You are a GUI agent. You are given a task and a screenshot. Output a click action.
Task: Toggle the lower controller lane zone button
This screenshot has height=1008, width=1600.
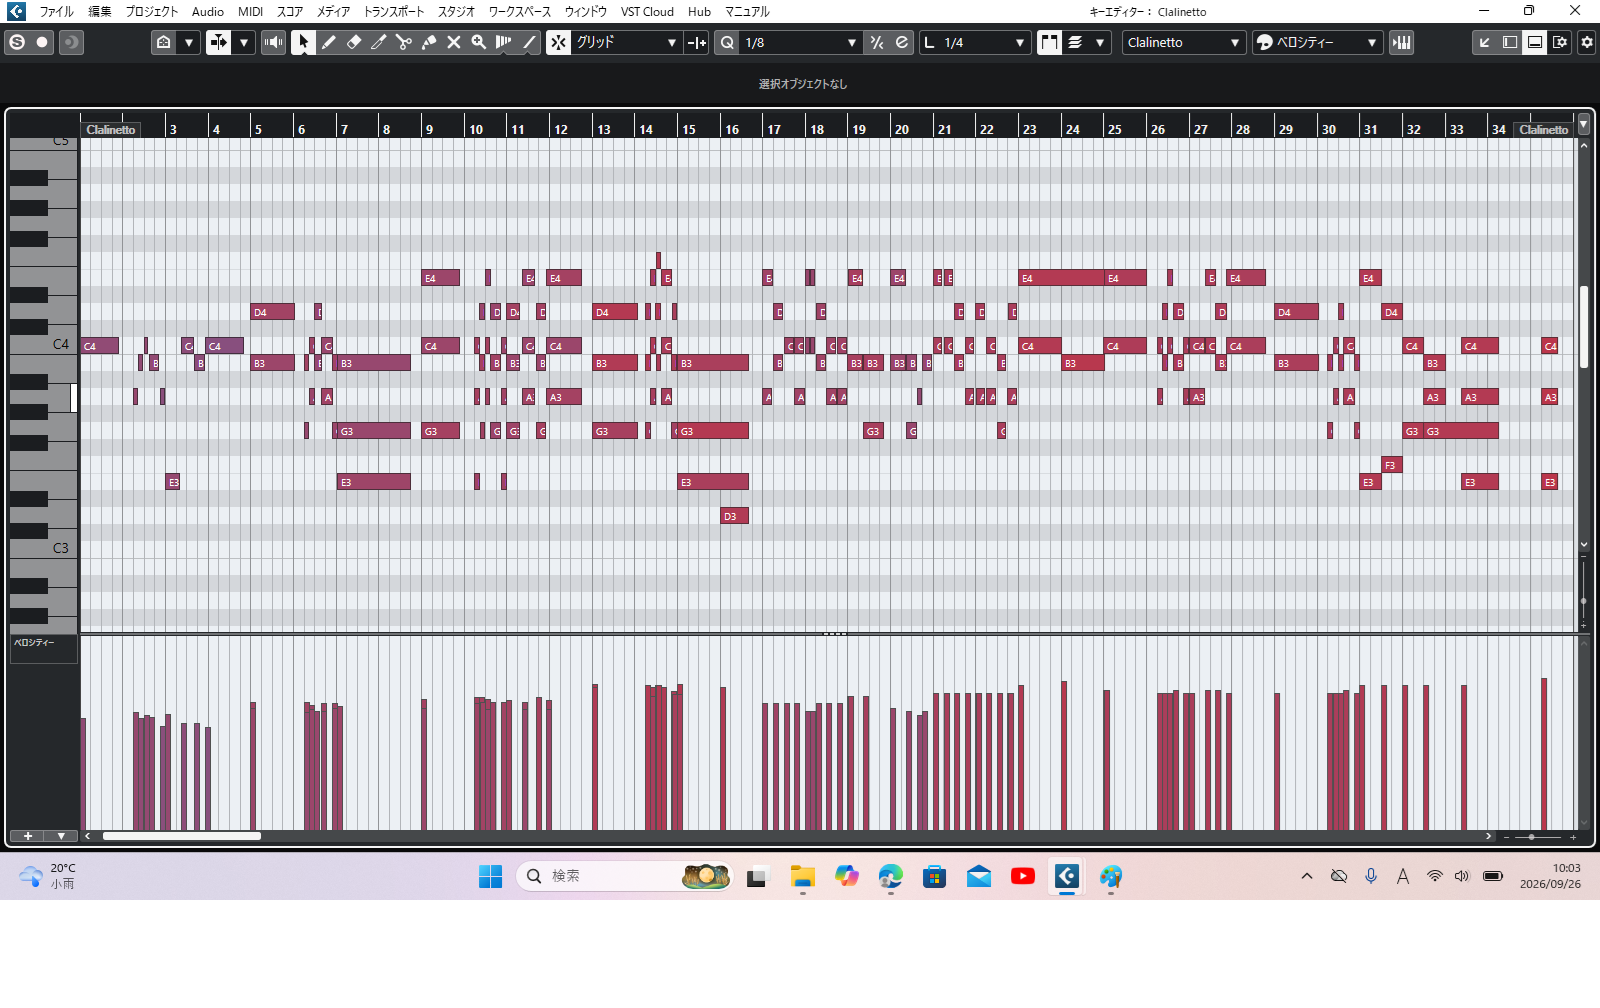[x=1535, y=42]
